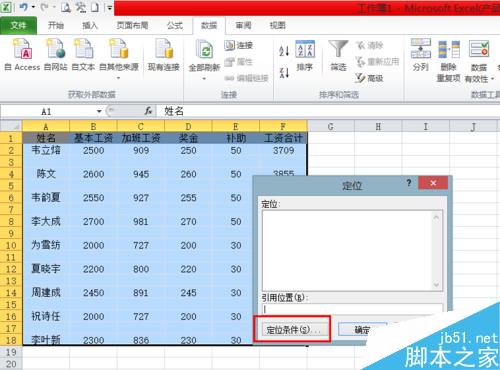Screen dimensions: 500x370
Task: Click cell containing 韦立熔
Action: [x=46, y=150]
